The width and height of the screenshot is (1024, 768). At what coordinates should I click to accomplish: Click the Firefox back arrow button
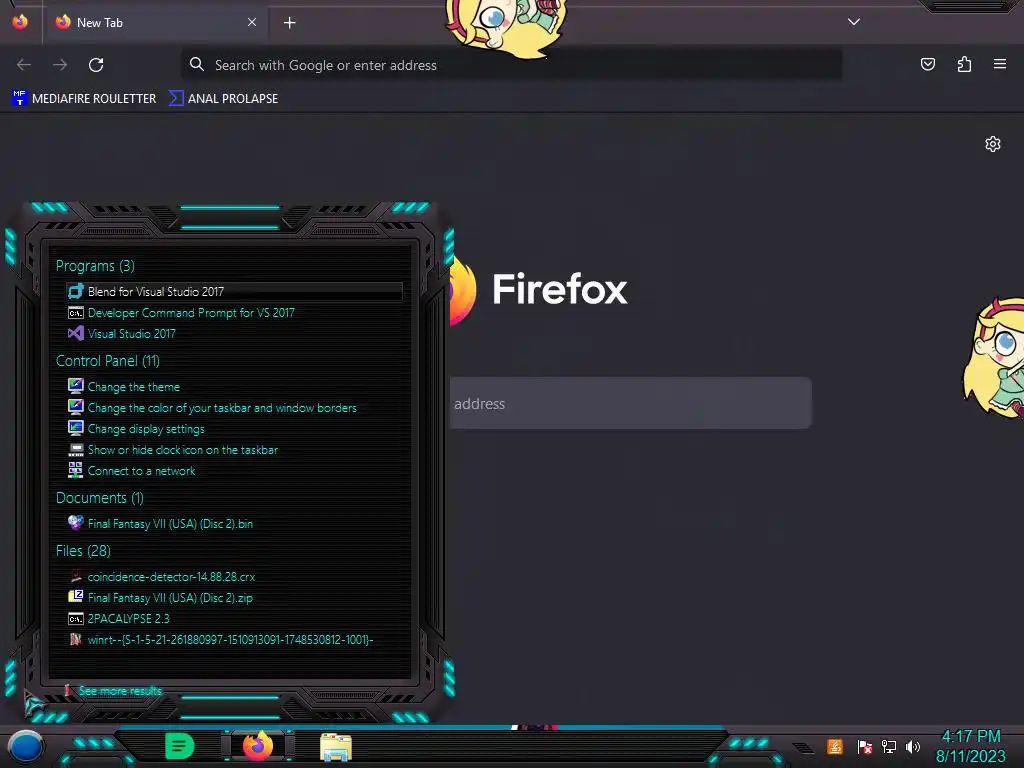click(x=24, y=65)
